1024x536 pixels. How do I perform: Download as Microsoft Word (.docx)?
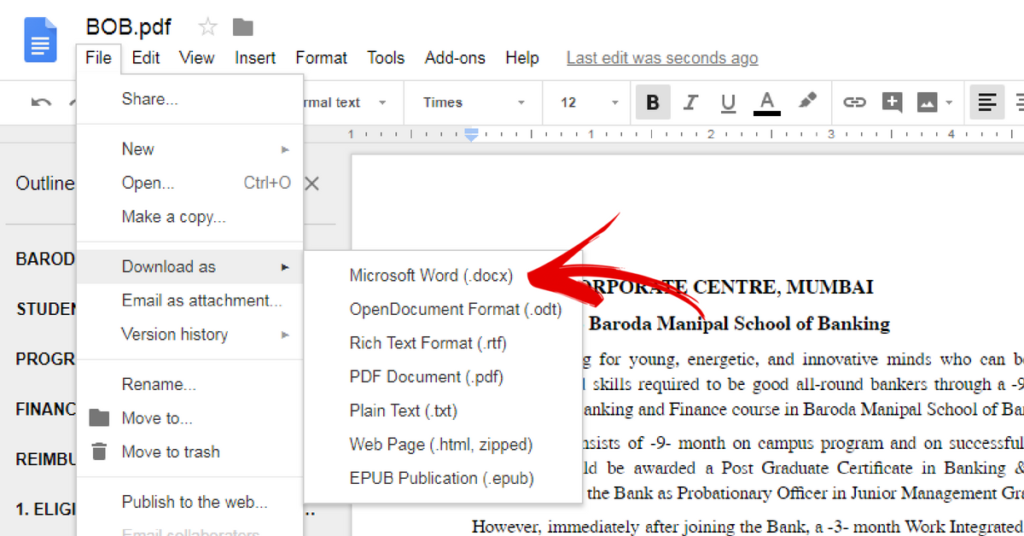pos(443,276)
